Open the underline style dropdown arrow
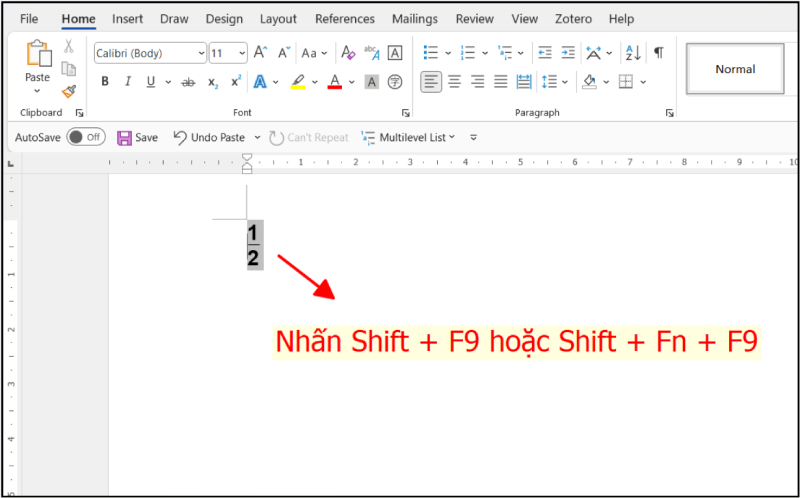 point(168,82)
